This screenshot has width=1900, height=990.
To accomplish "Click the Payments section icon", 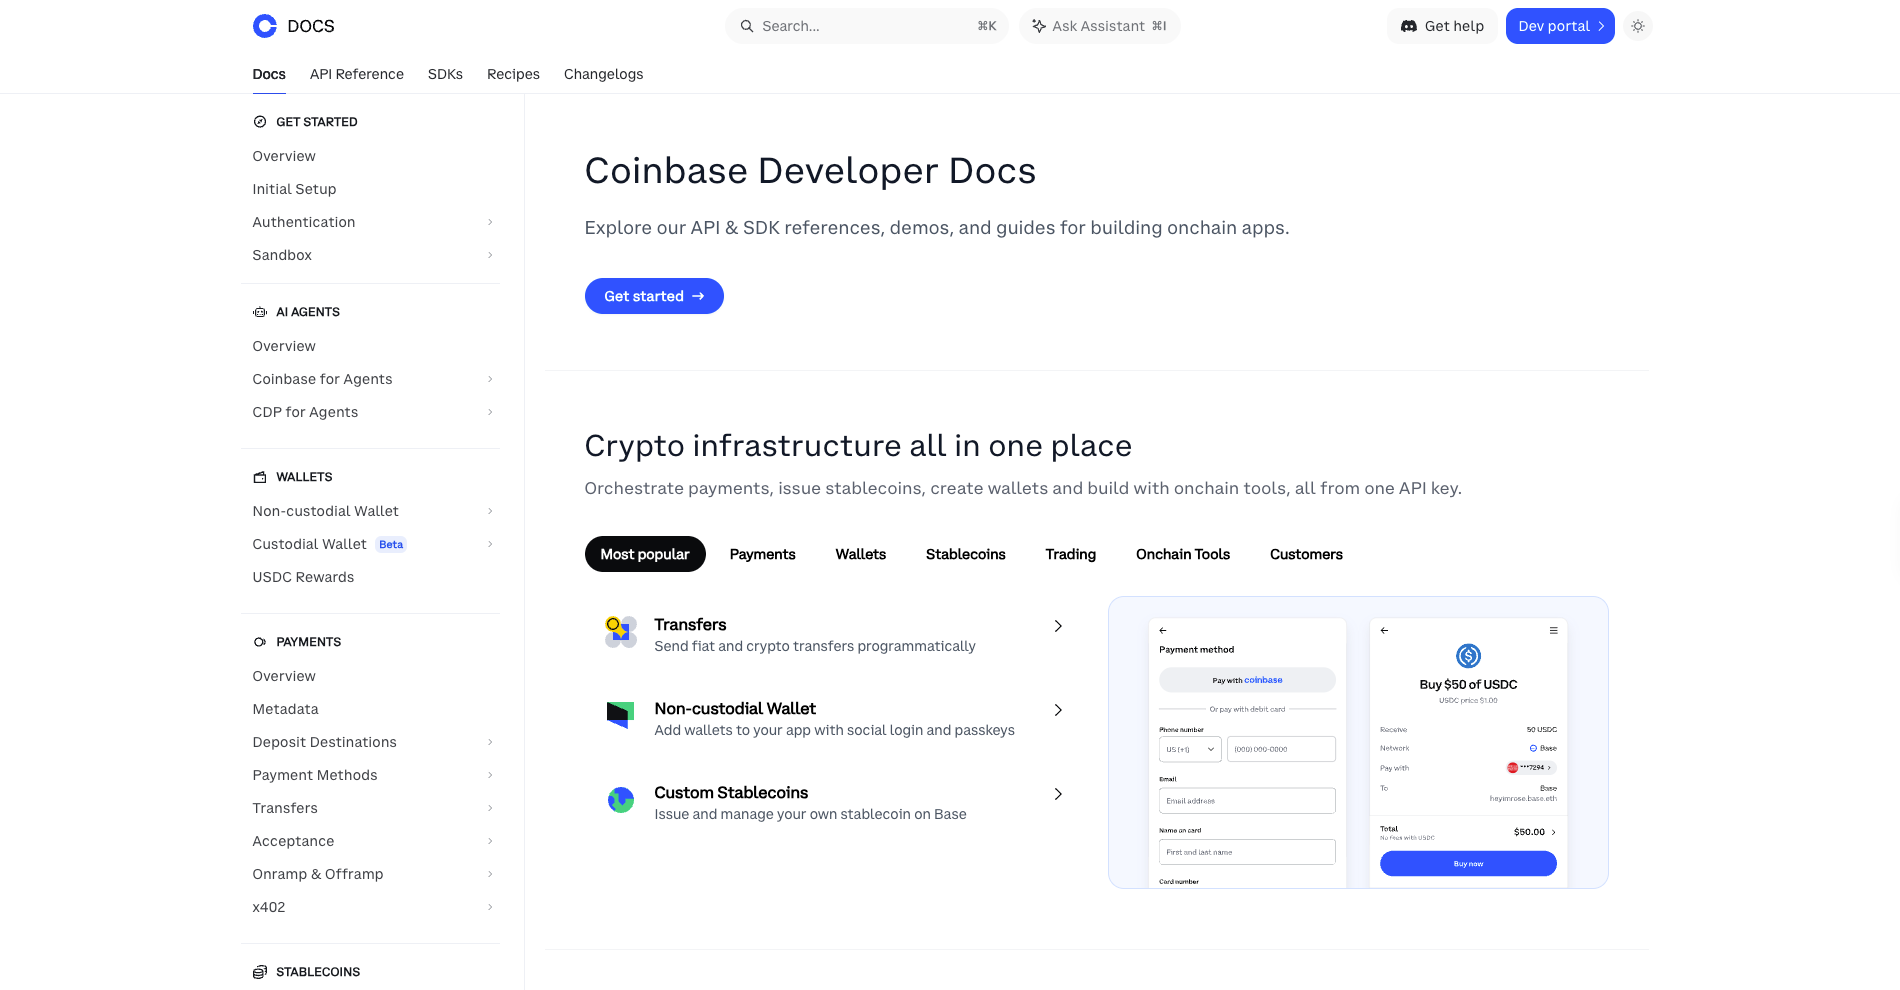I will click(x=260, y=642).
